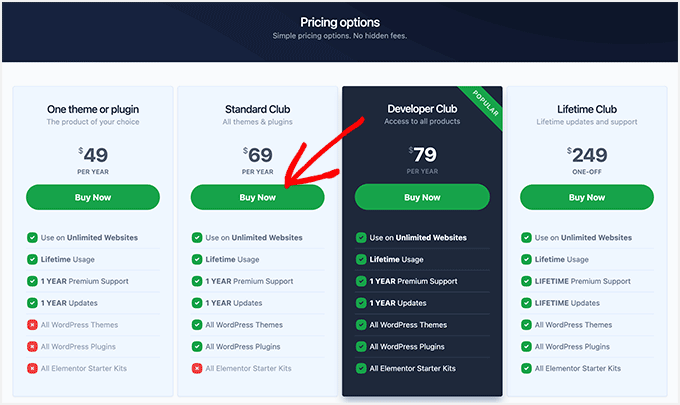Click Buy Now under One theme or plugin

(93, 197)
